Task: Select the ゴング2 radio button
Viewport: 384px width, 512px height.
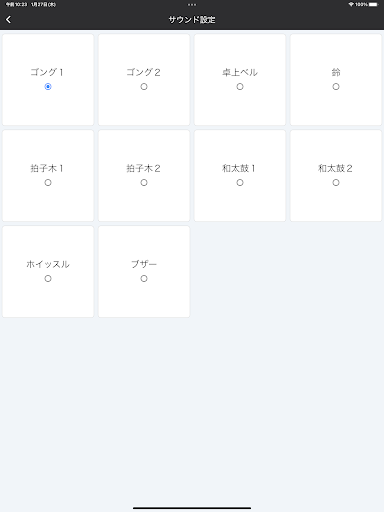Action: pyautogui.click(x=144, y=87)
